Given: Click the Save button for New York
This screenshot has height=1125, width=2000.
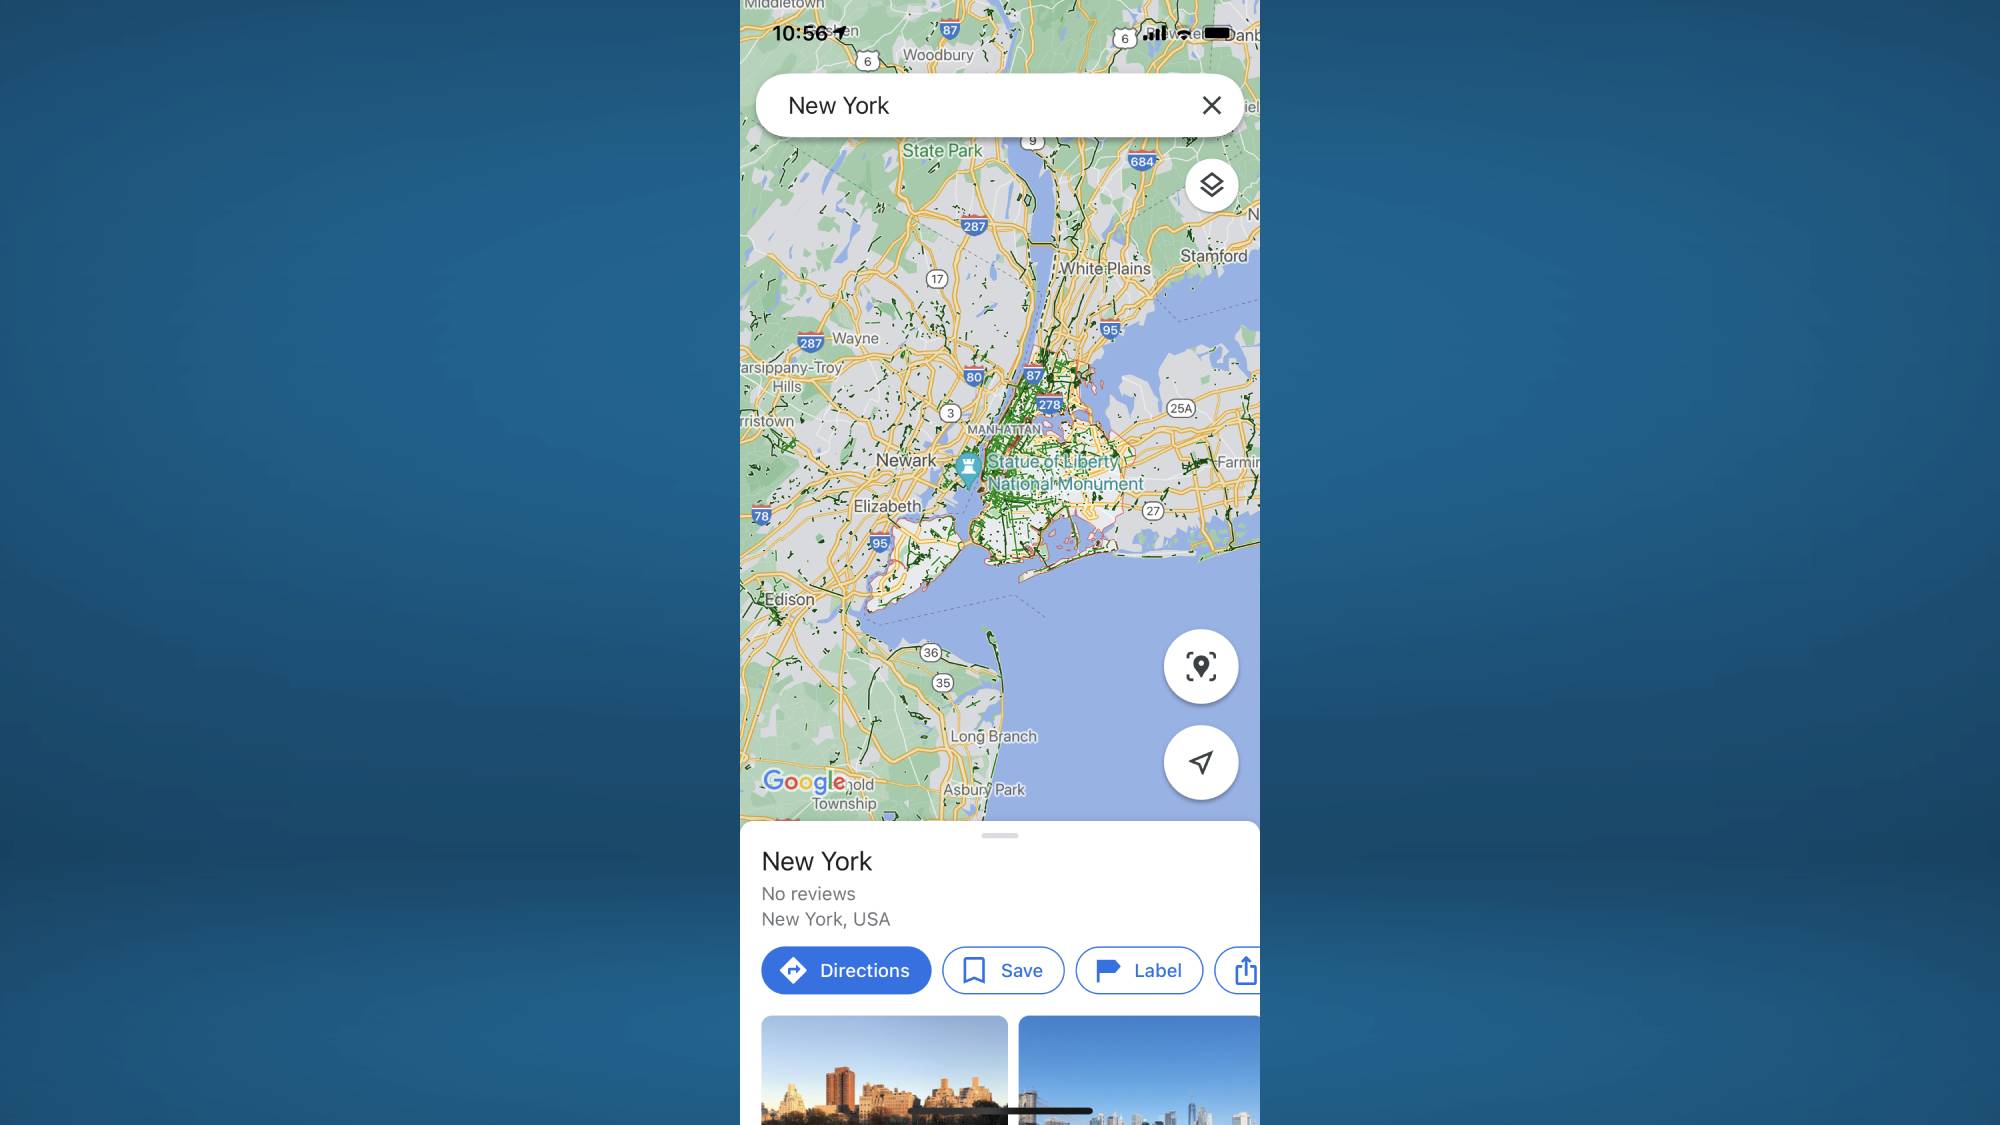Looking at the screenshot, I should click(x=1004, y=970).
